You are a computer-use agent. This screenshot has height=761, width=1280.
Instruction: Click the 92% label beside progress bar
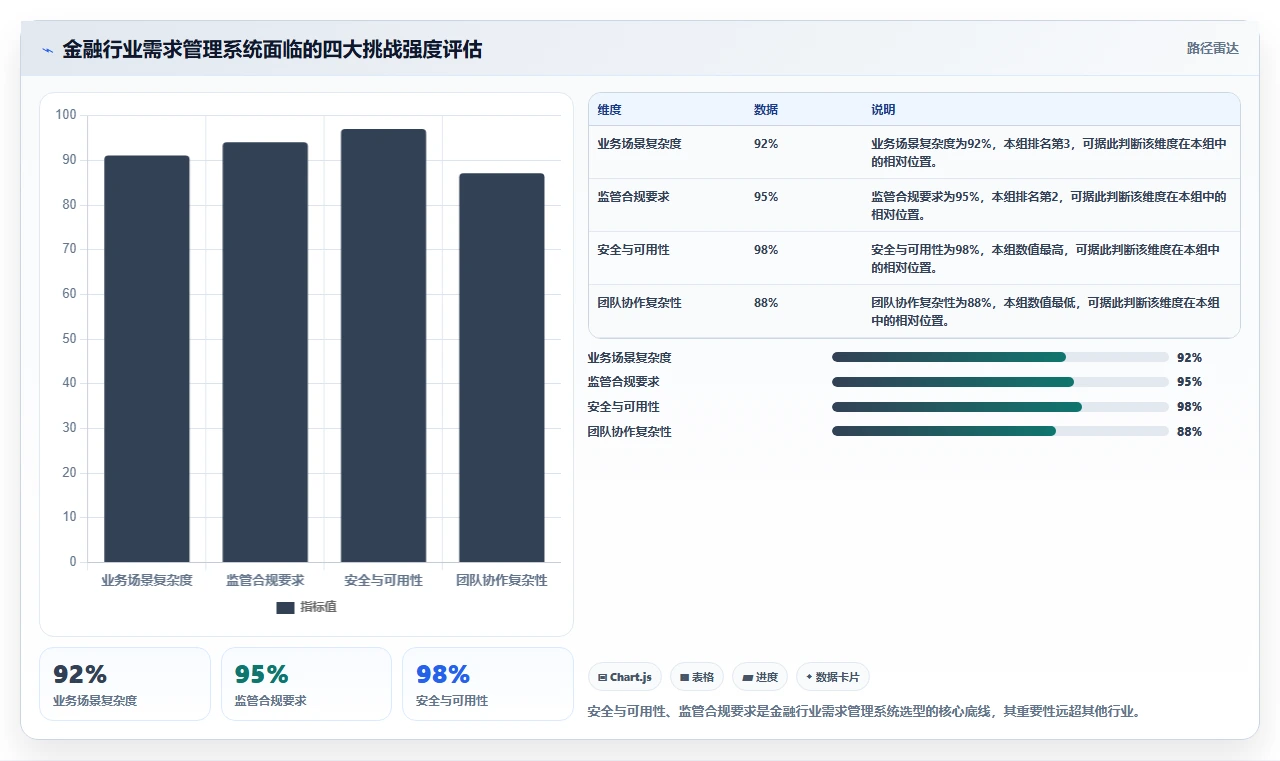coord(1189,357)
